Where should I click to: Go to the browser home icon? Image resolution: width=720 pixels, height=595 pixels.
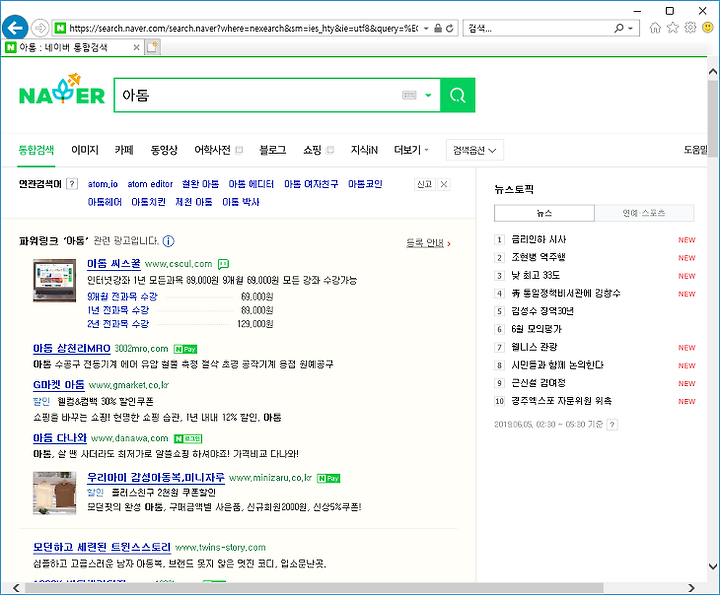pos(655,28)
